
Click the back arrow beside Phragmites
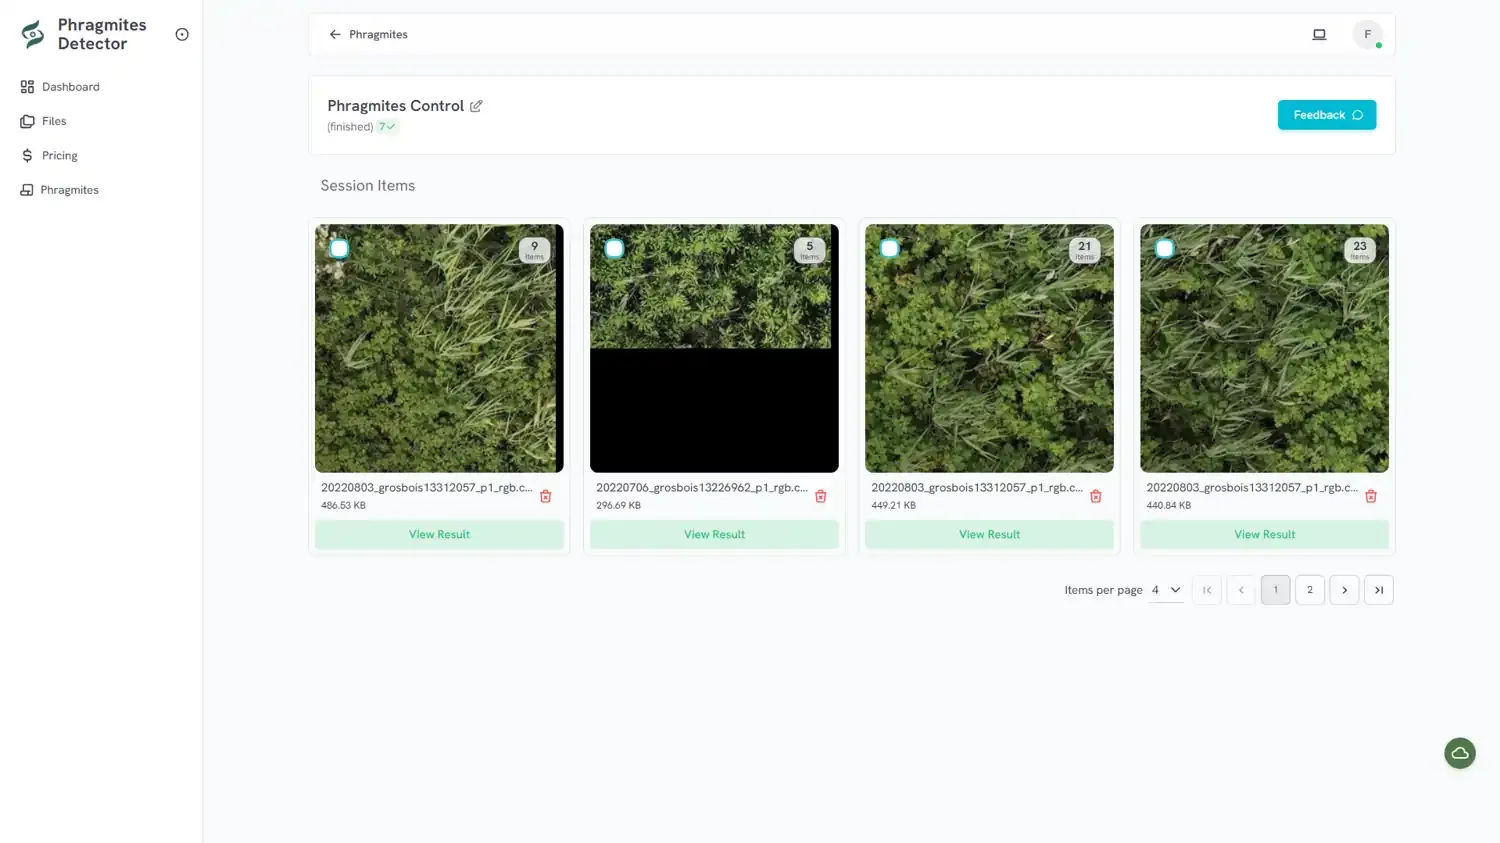pos(335,34)
